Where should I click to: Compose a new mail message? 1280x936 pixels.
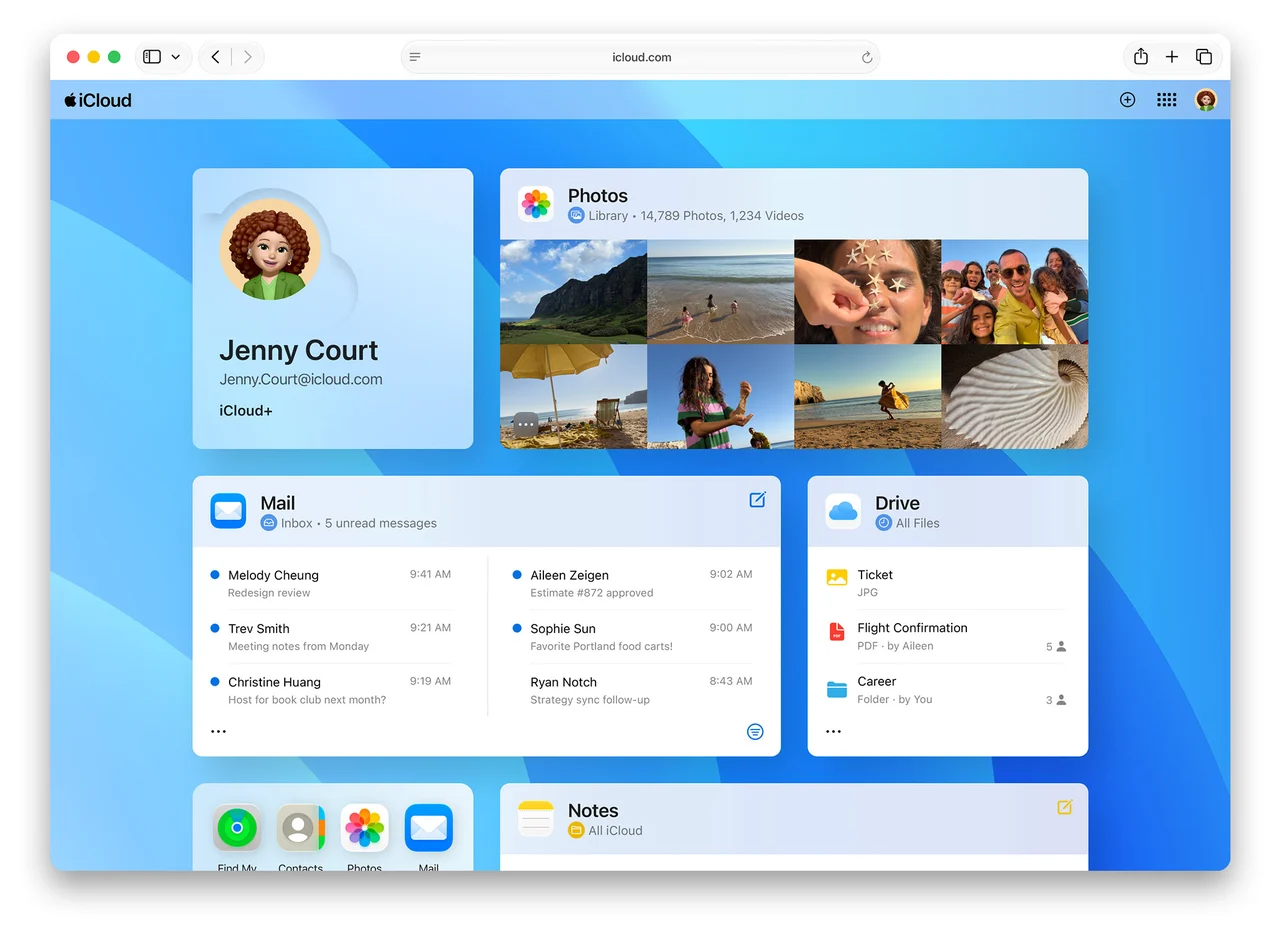pos(758,500)
